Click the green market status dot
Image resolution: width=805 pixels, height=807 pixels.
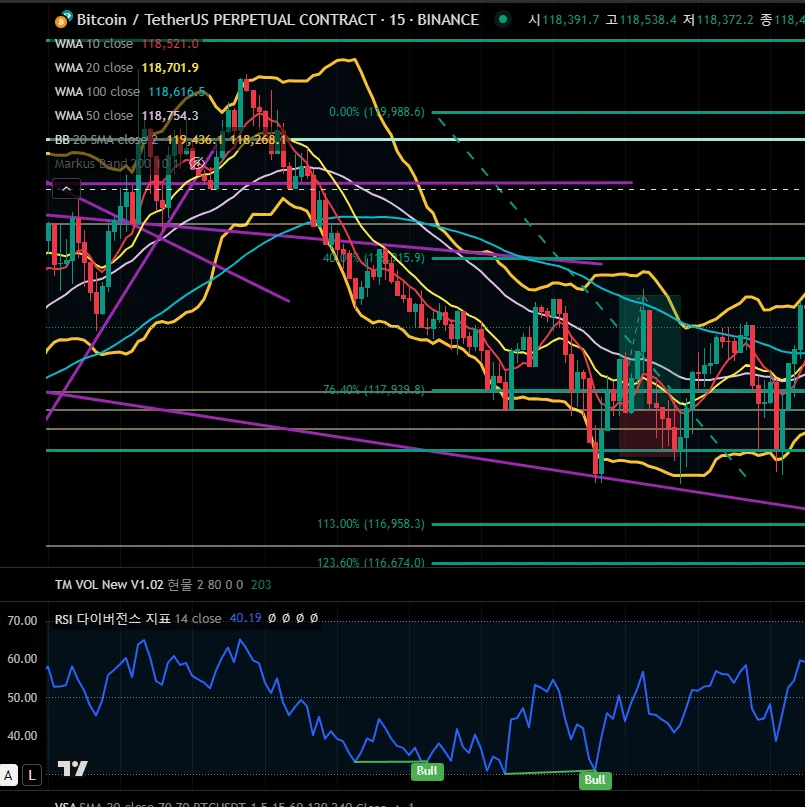pos(502,20)
